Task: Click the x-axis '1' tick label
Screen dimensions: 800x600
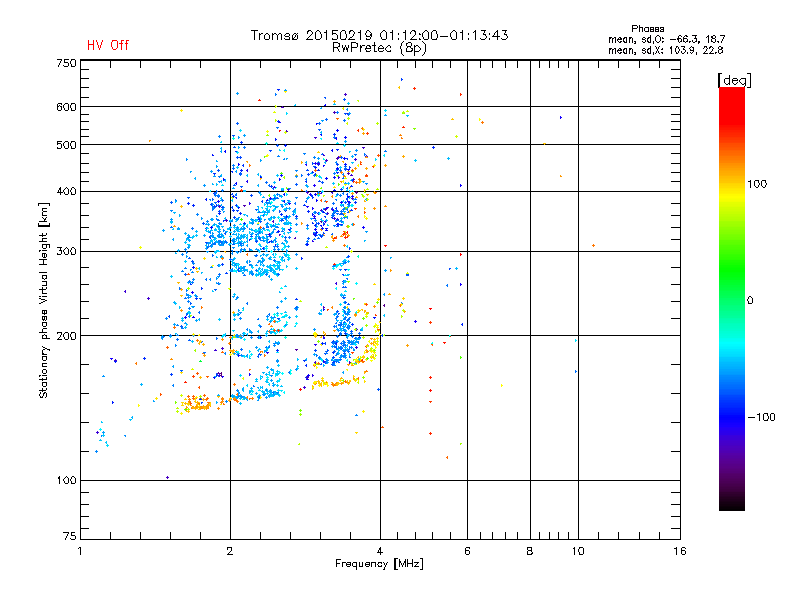Action: [x=80, y=551]
